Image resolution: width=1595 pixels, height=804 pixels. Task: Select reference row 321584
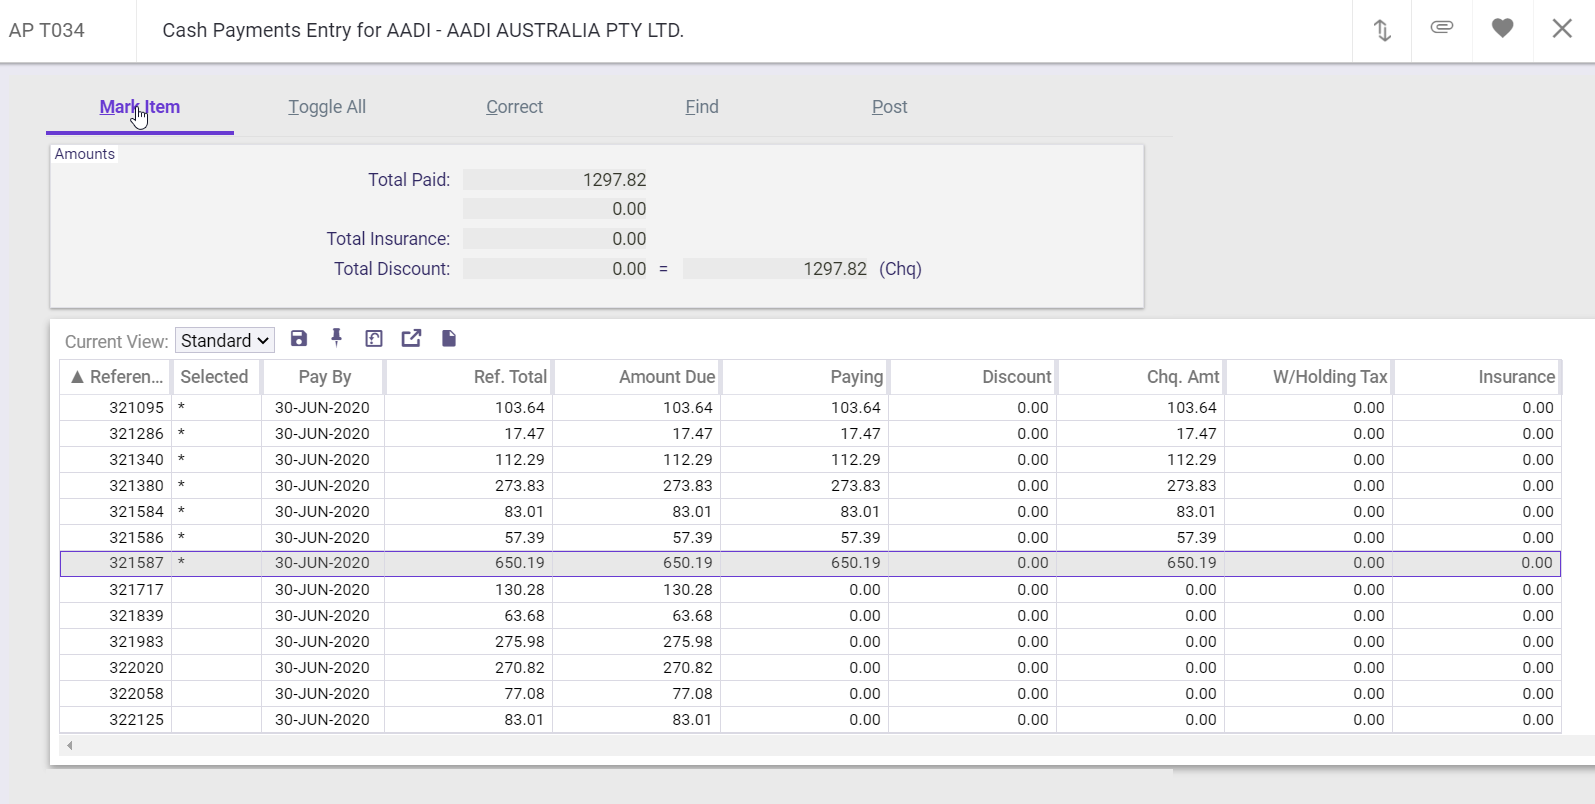[810, 512]
